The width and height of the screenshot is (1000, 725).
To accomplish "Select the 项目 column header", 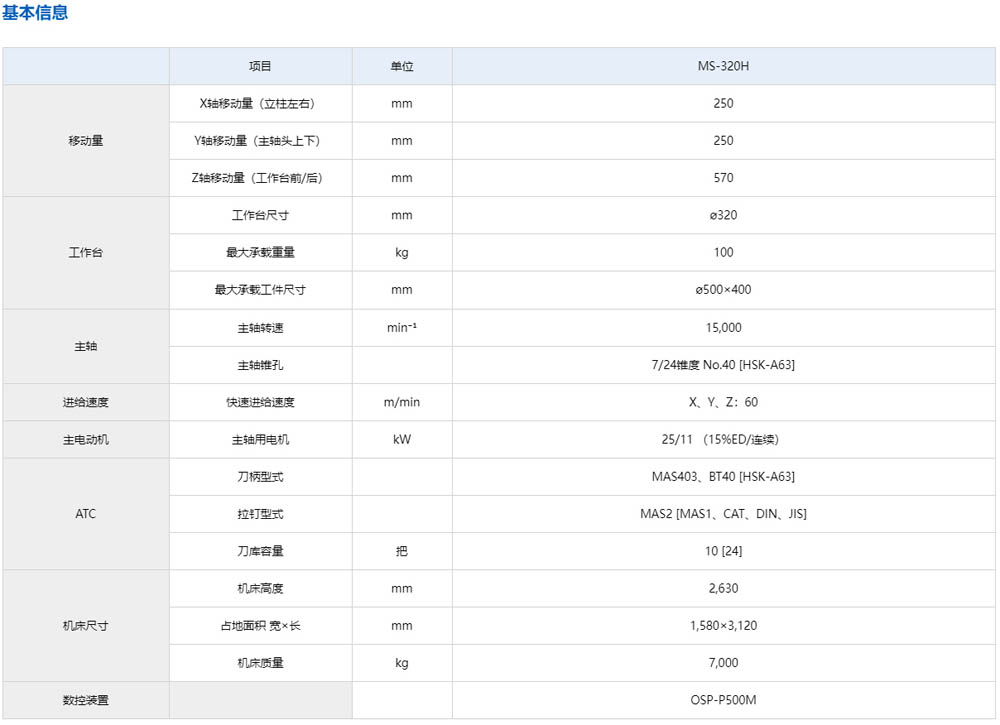I will coord(261,65).
